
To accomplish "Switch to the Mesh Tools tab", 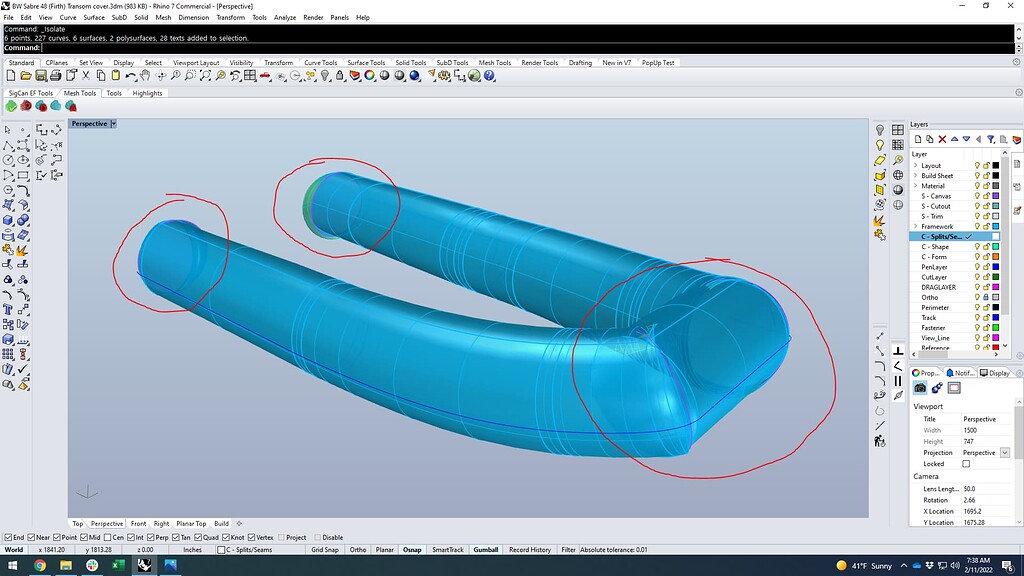I will (79, 93).
